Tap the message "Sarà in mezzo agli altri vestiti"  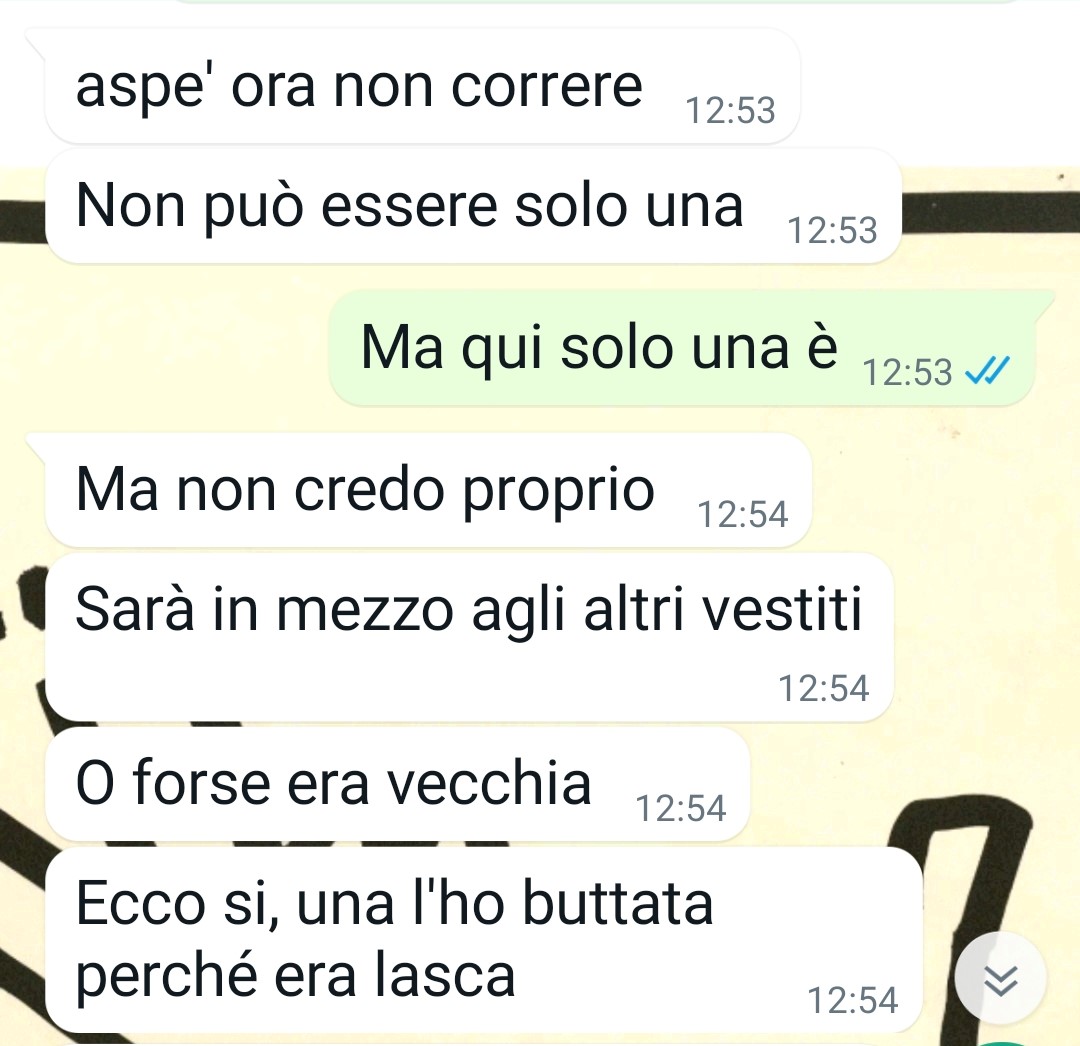[x=469, y=637]
